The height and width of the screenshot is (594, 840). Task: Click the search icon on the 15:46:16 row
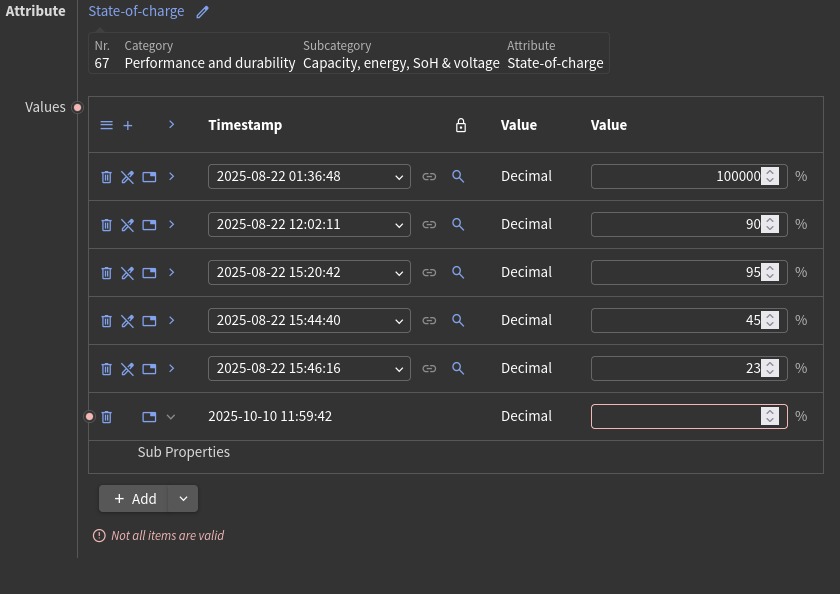[458, 369]
